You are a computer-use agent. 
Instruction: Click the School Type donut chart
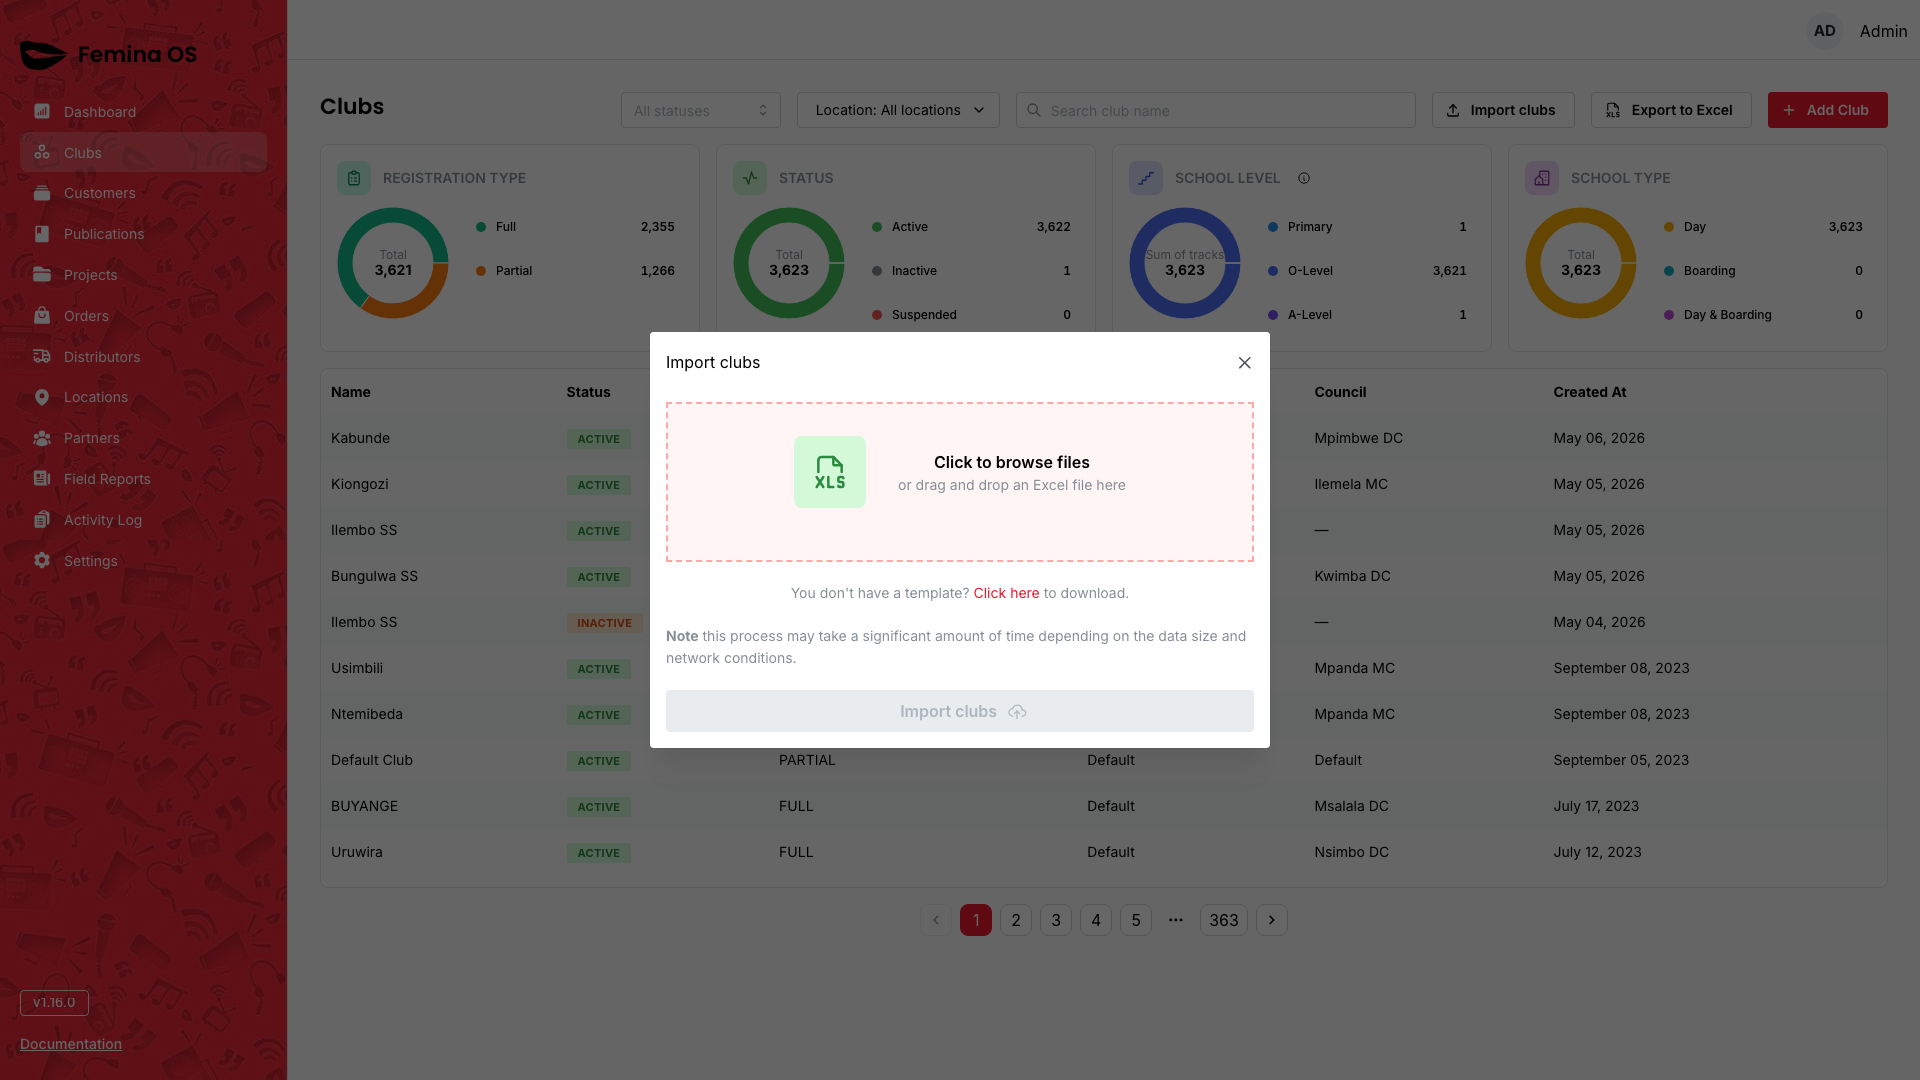pyautogui.click(x=1581, y=263)
